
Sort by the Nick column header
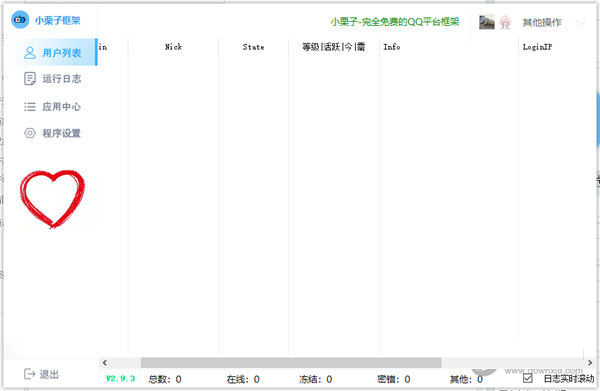173,47
